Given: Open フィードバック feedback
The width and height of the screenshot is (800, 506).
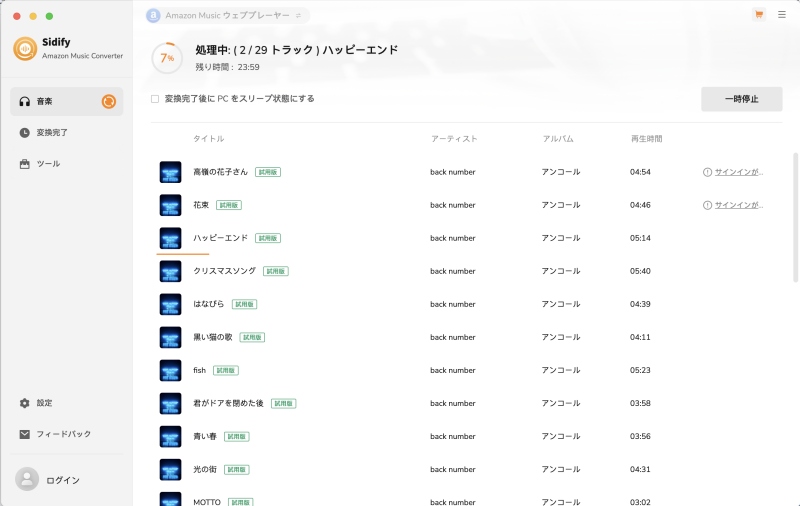Looking at the screenshot, I should (66, 434).
